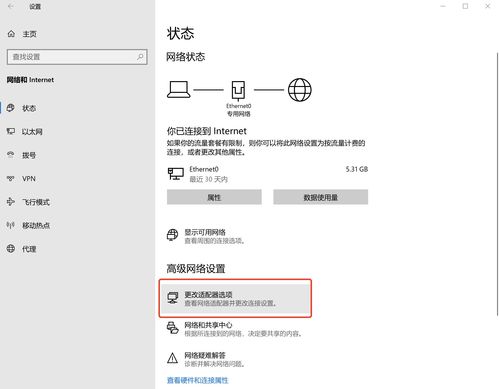Click the 你已连接到 Internet heading
The height and width of the screenshot is (389, 499).
[207, 131]
